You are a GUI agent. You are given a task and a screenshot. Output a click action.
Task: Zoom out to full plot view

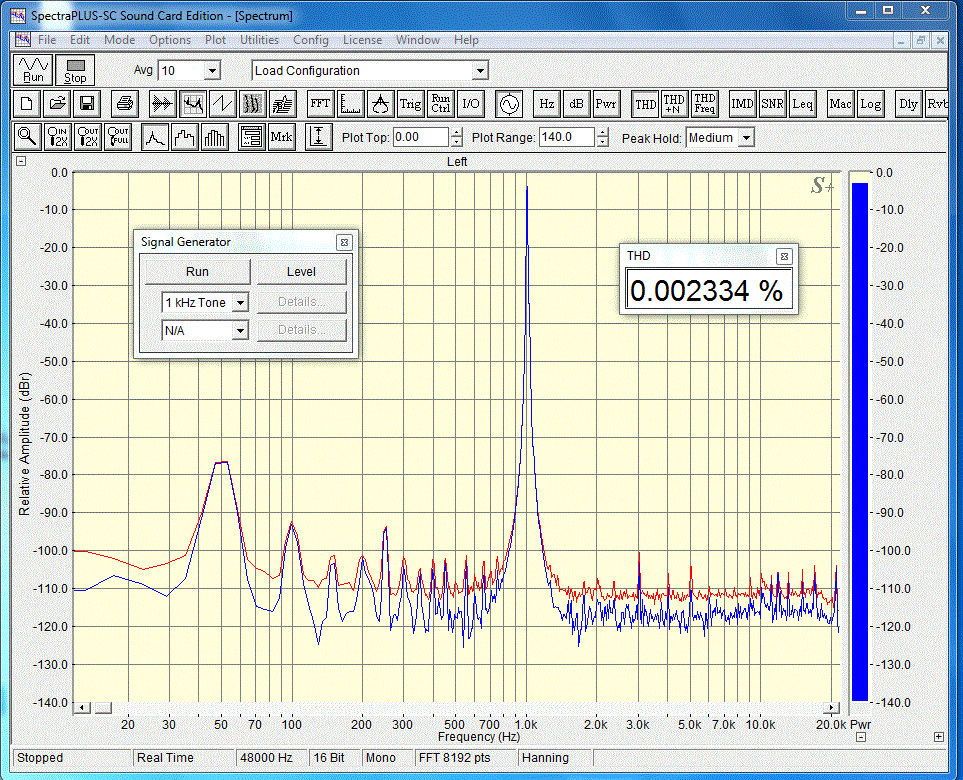coord(118,137)
